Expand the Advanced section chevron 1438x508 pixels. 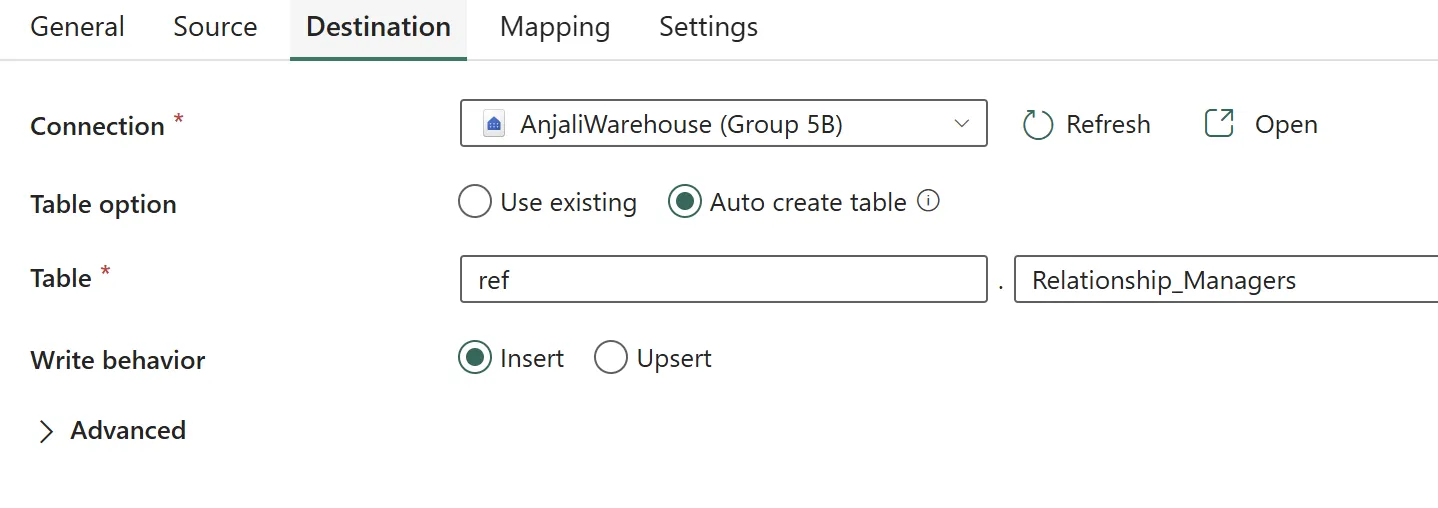(45, 432)
